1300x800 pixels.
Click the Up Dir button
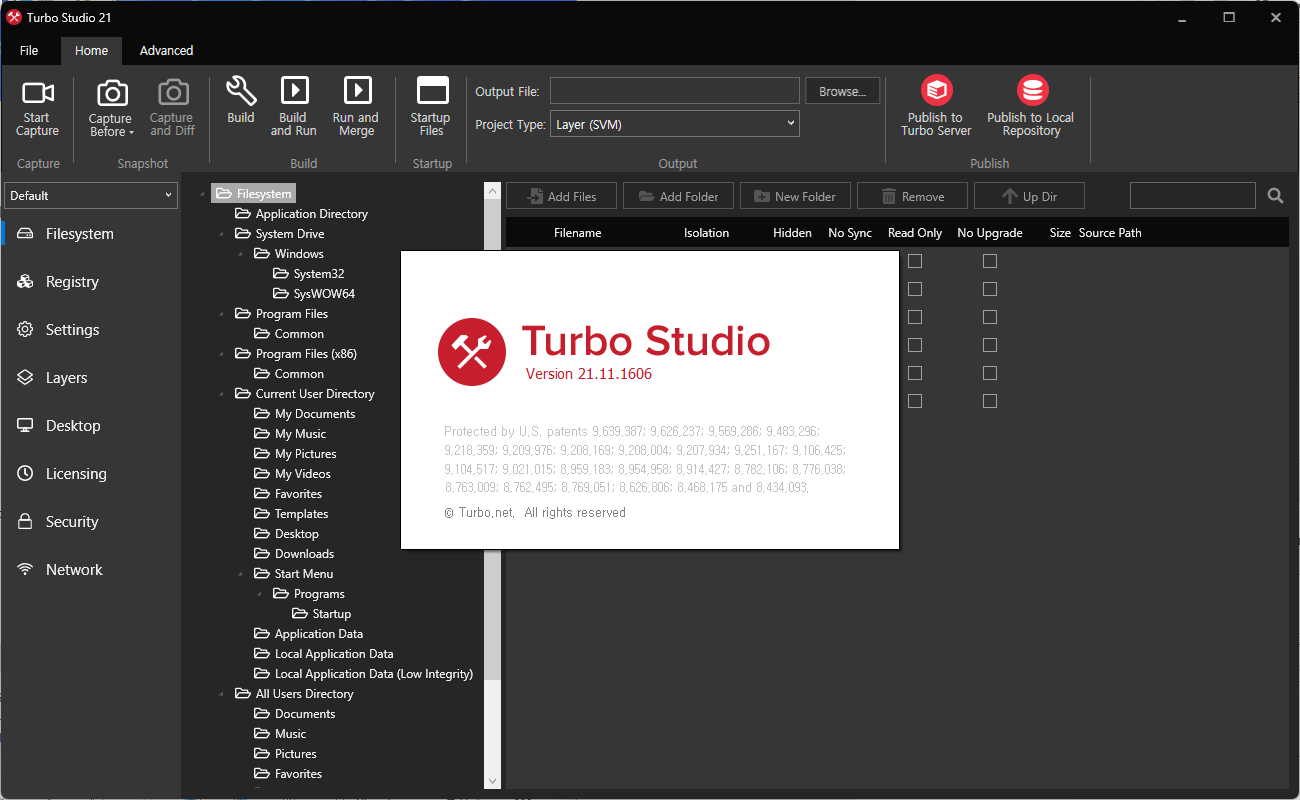1029,196
